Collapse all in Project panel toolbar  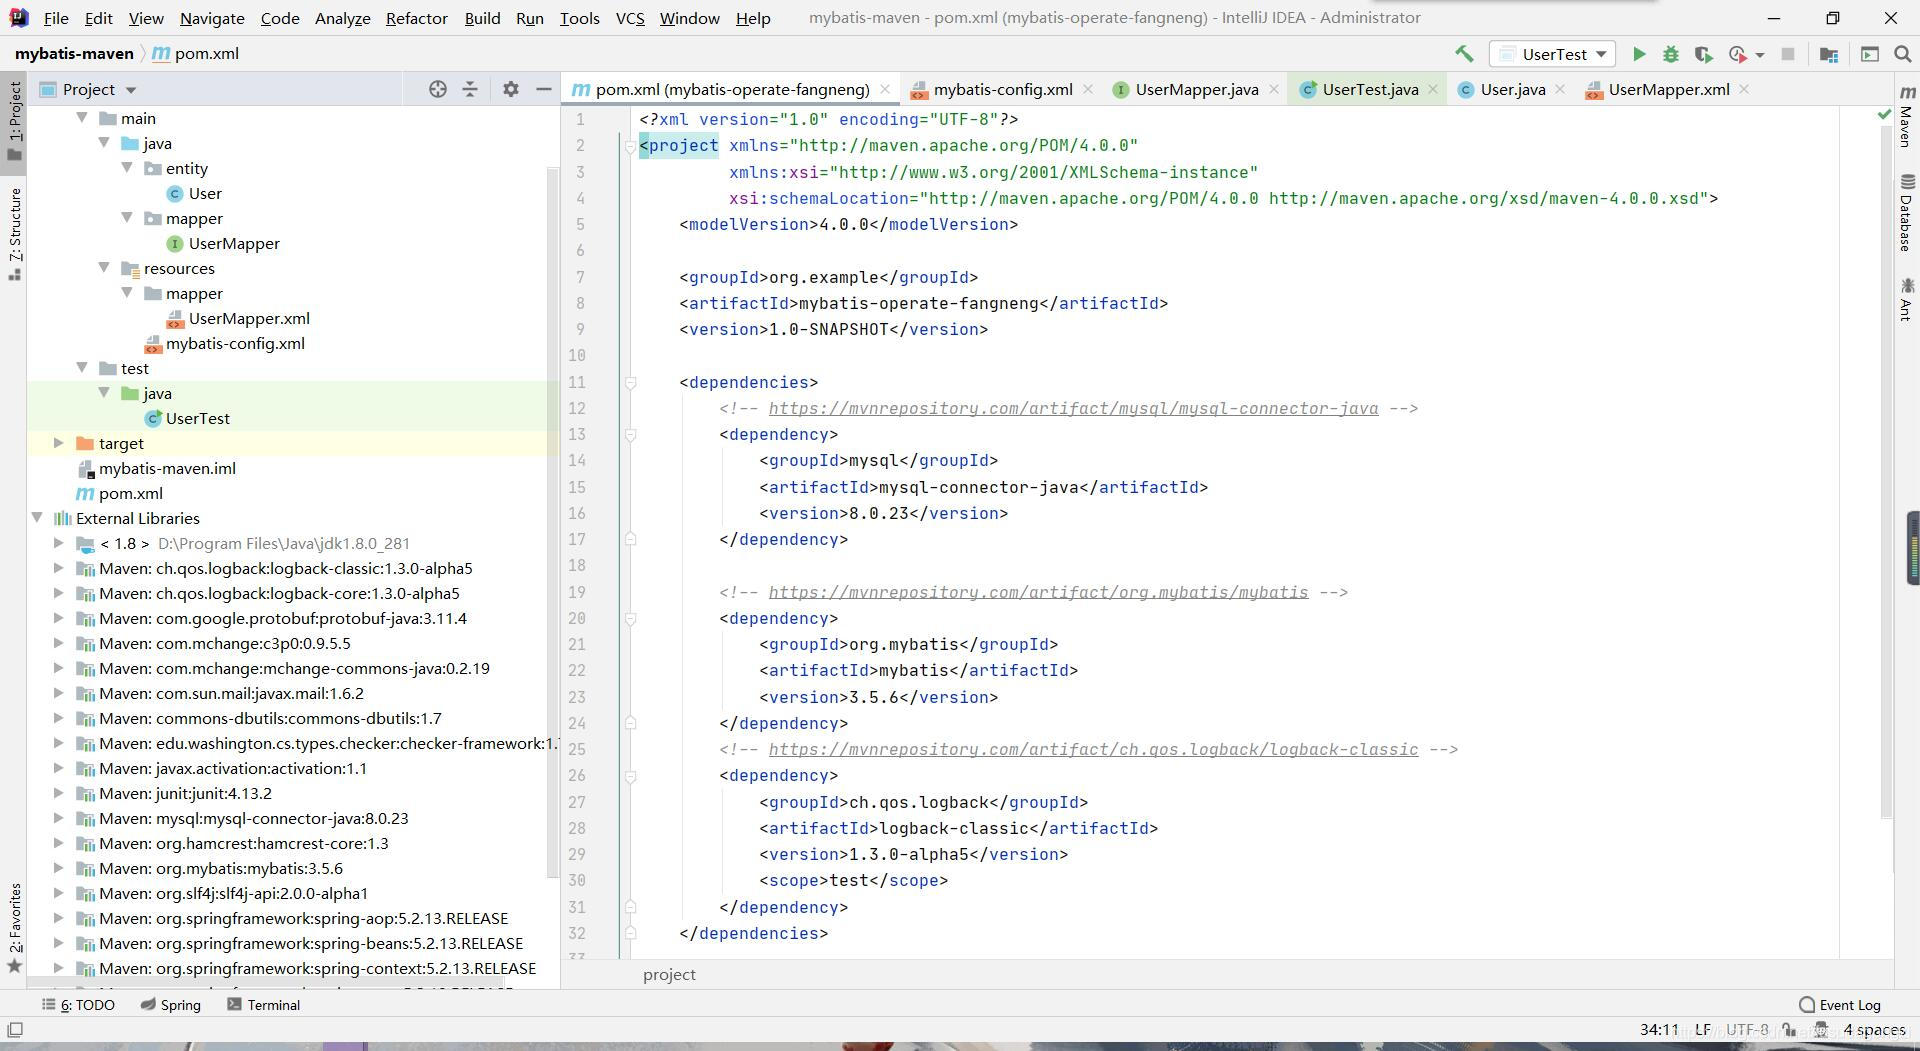point(470,89)
